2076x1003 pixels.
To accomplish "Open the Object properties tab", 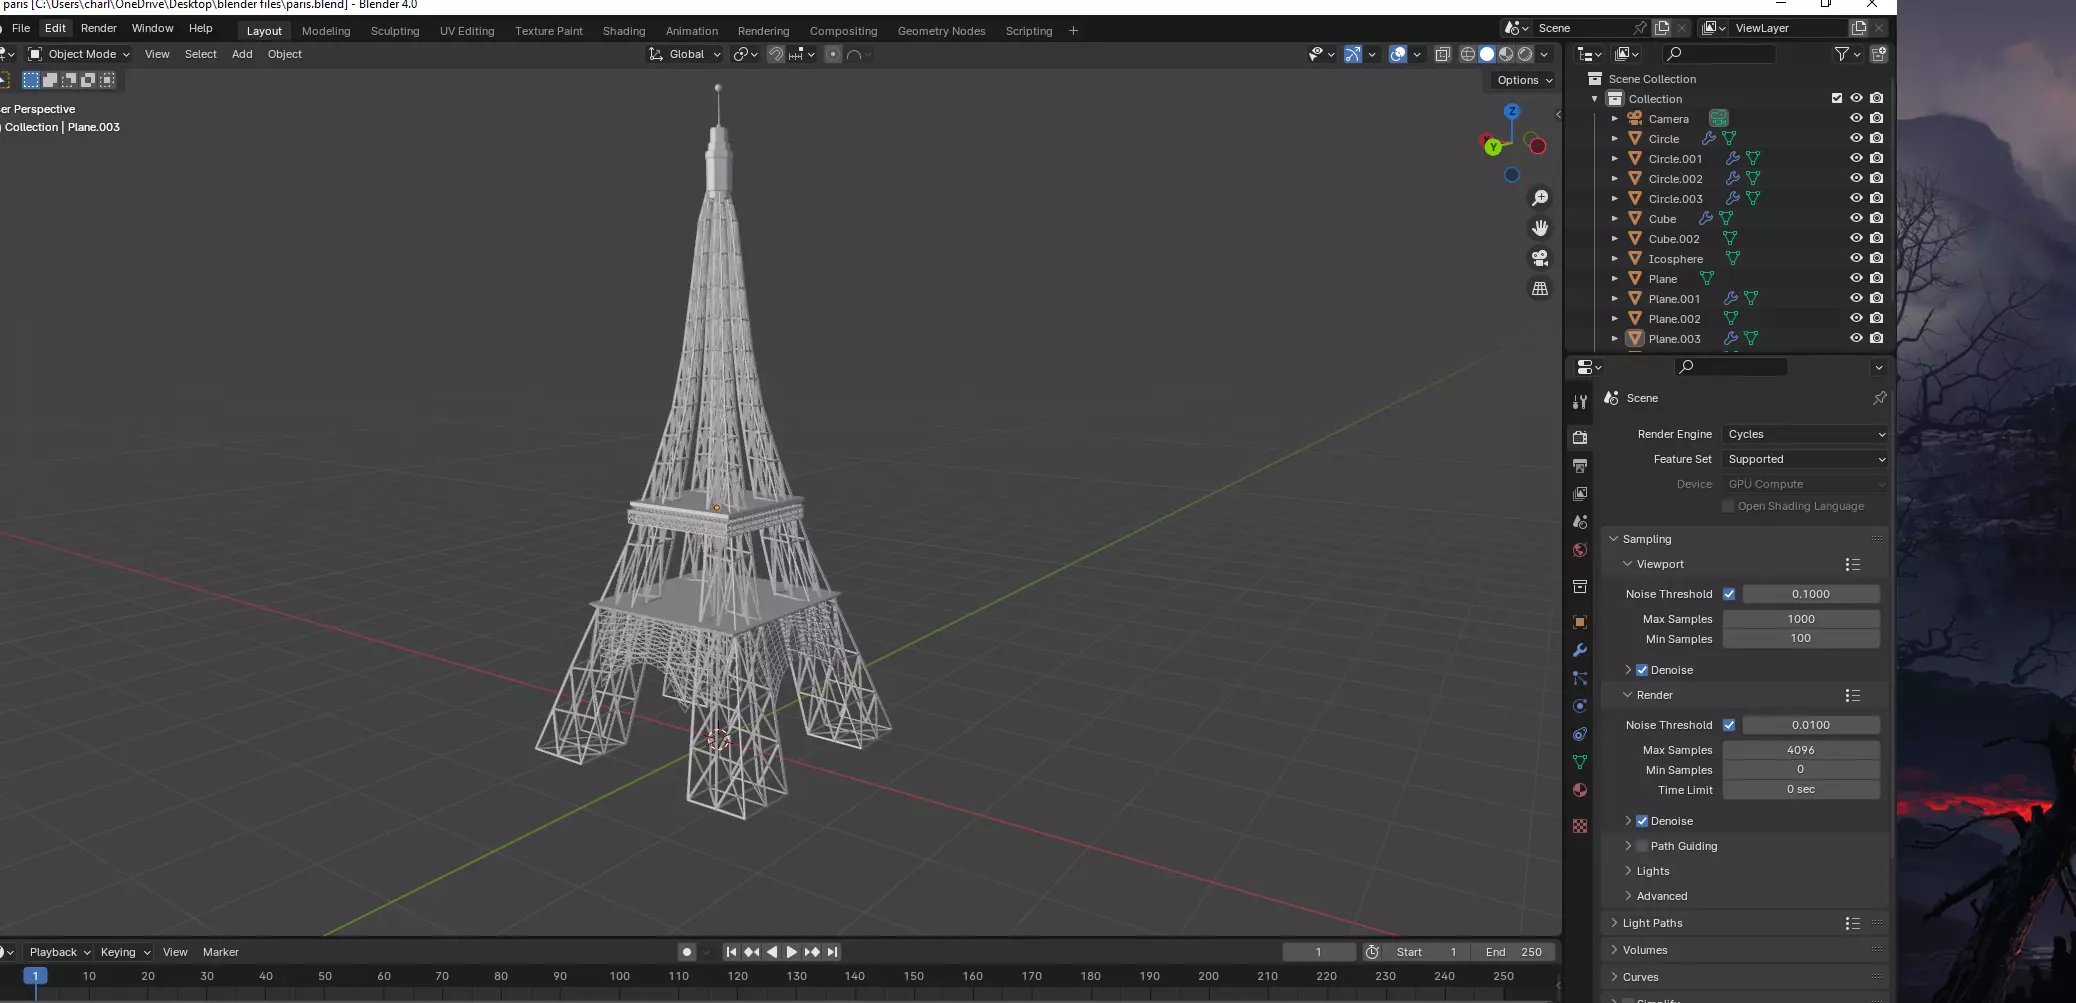I will (x=1580, y=622).
